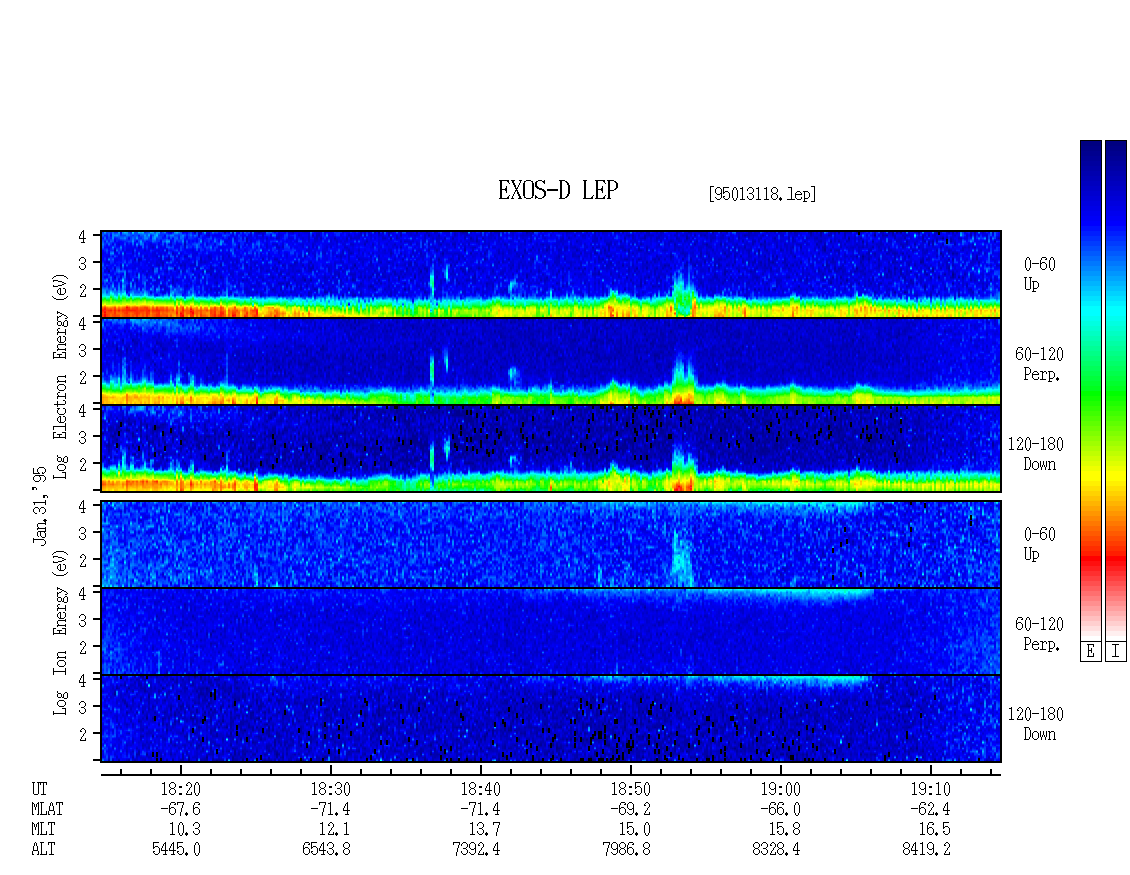Click the Log Ion Energy (eV) axis label
This screenshot has width=1130, height=875.
click(x=61, y=633)
